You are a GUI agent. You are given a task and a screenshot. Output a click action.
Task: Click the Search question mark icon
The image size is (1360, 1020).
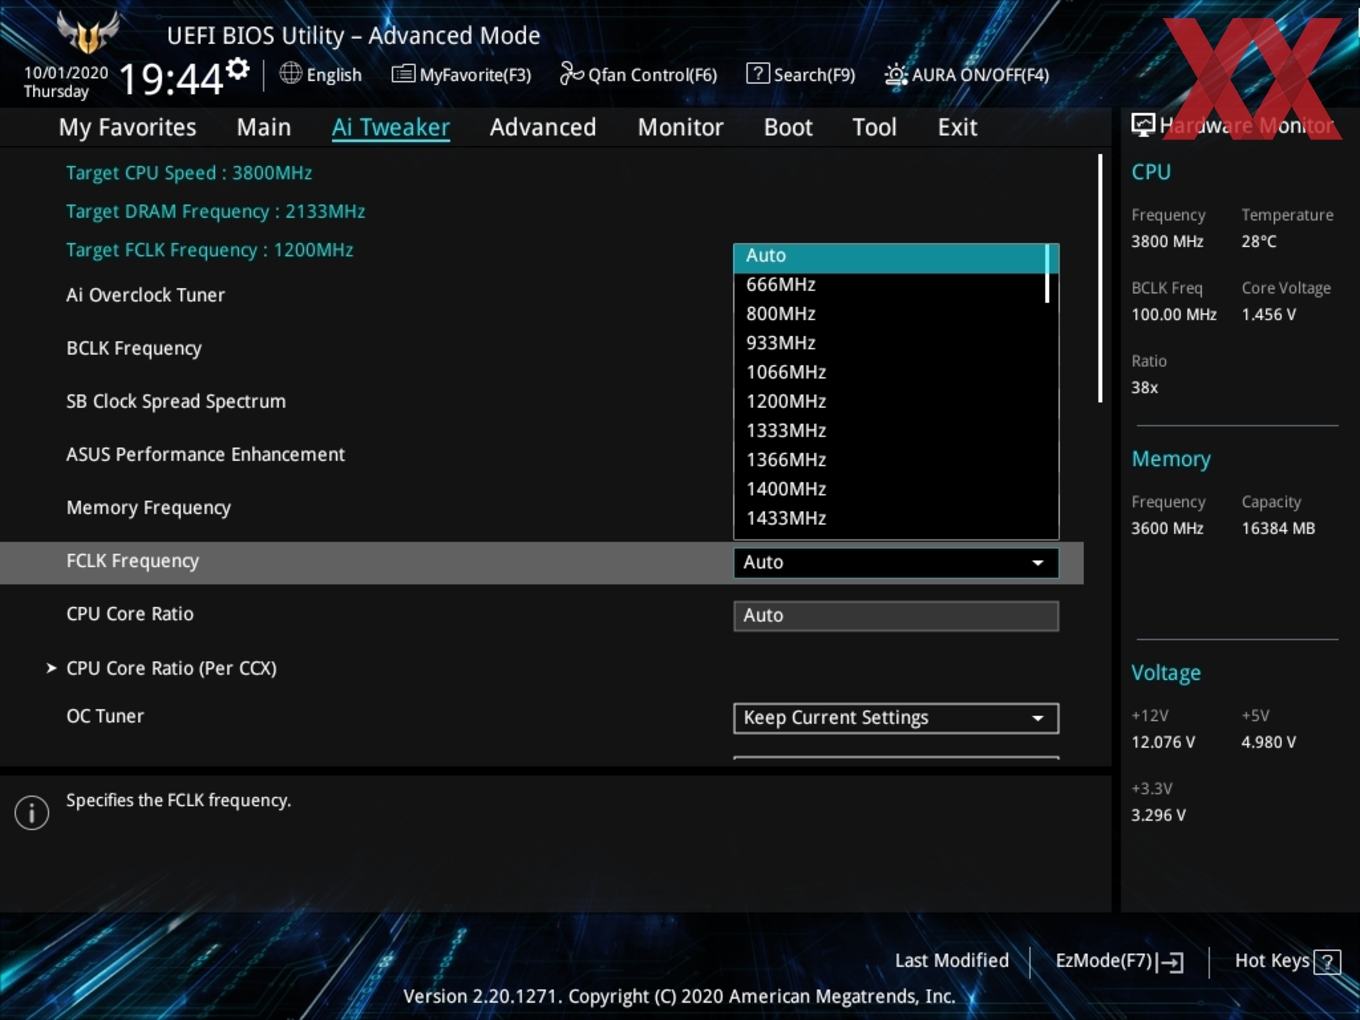pyautogui.click(x=758, y=73)
